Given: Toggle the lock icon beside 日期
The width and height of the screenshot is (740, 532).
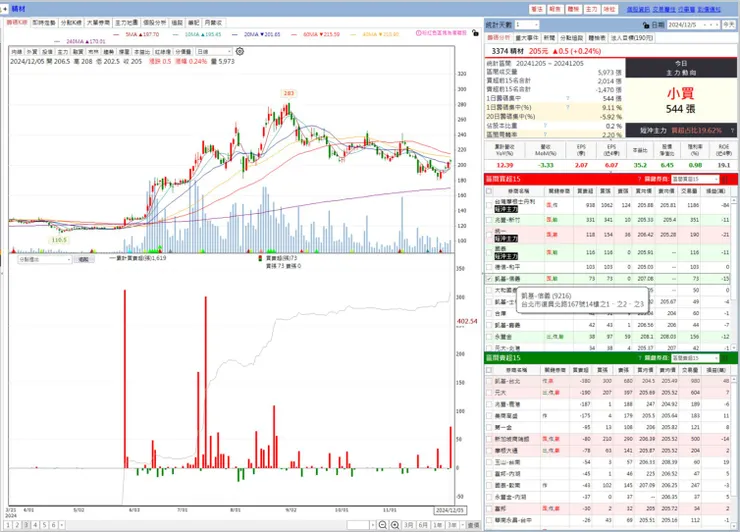Looking at the screenshot, I should pyautogui.click(x=646, y=25).
